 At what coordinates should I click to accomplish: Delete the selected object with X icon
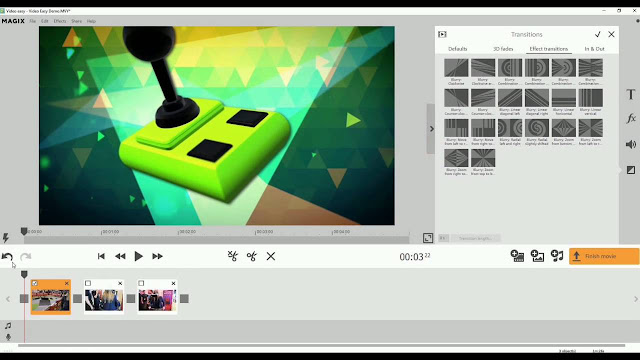click(271, 256)
